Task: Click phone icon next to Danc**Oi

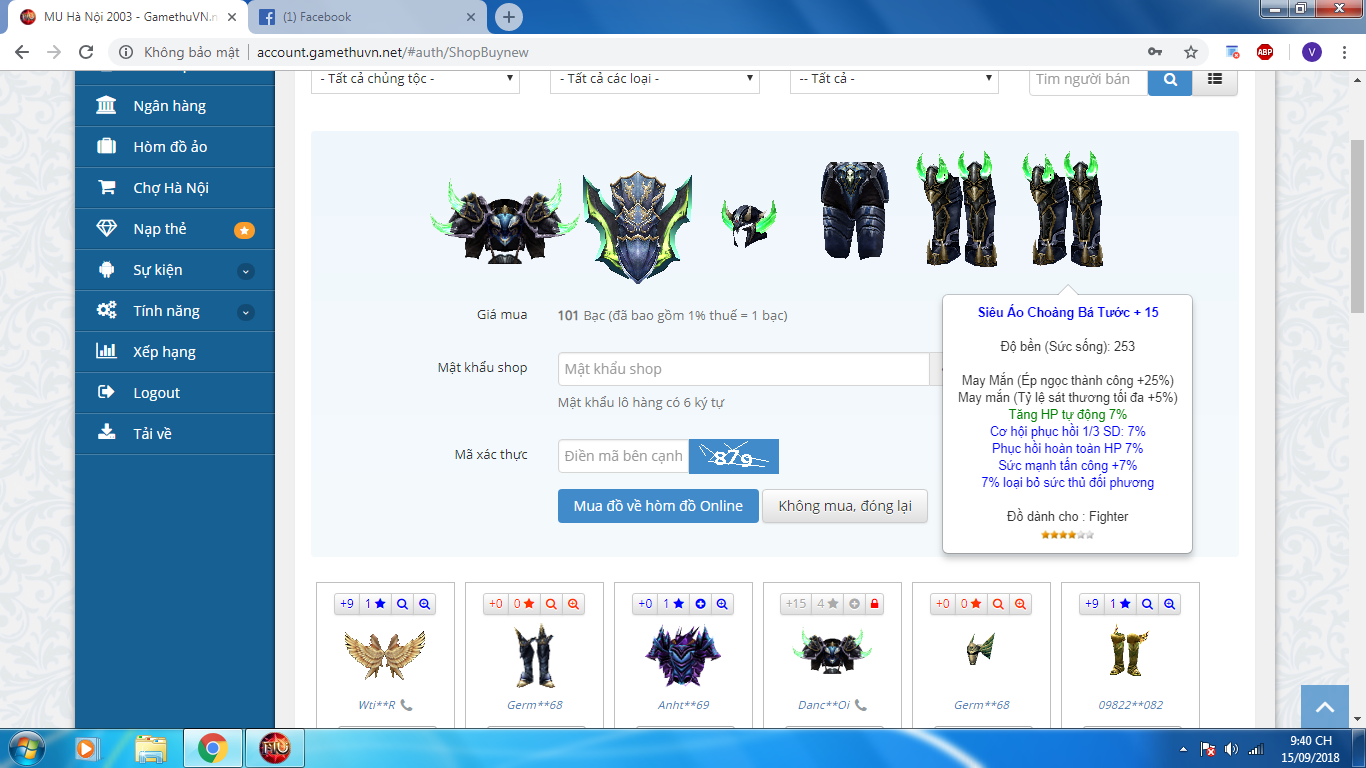Action: pyautogui.click(x=861, y=705)
